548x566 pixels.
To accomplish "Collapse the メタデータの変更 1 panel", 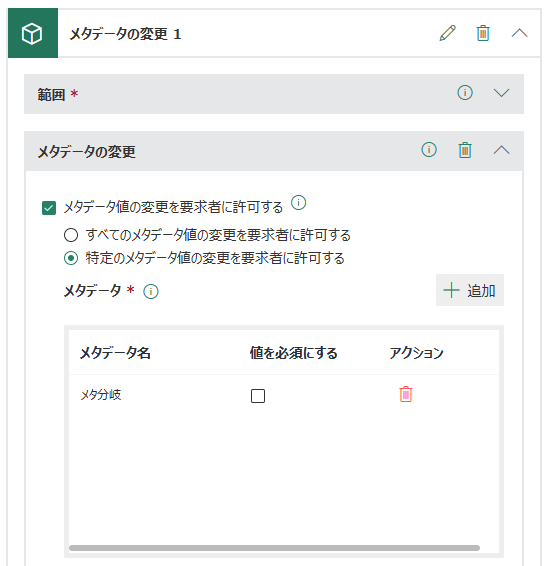I will point(519,33).
